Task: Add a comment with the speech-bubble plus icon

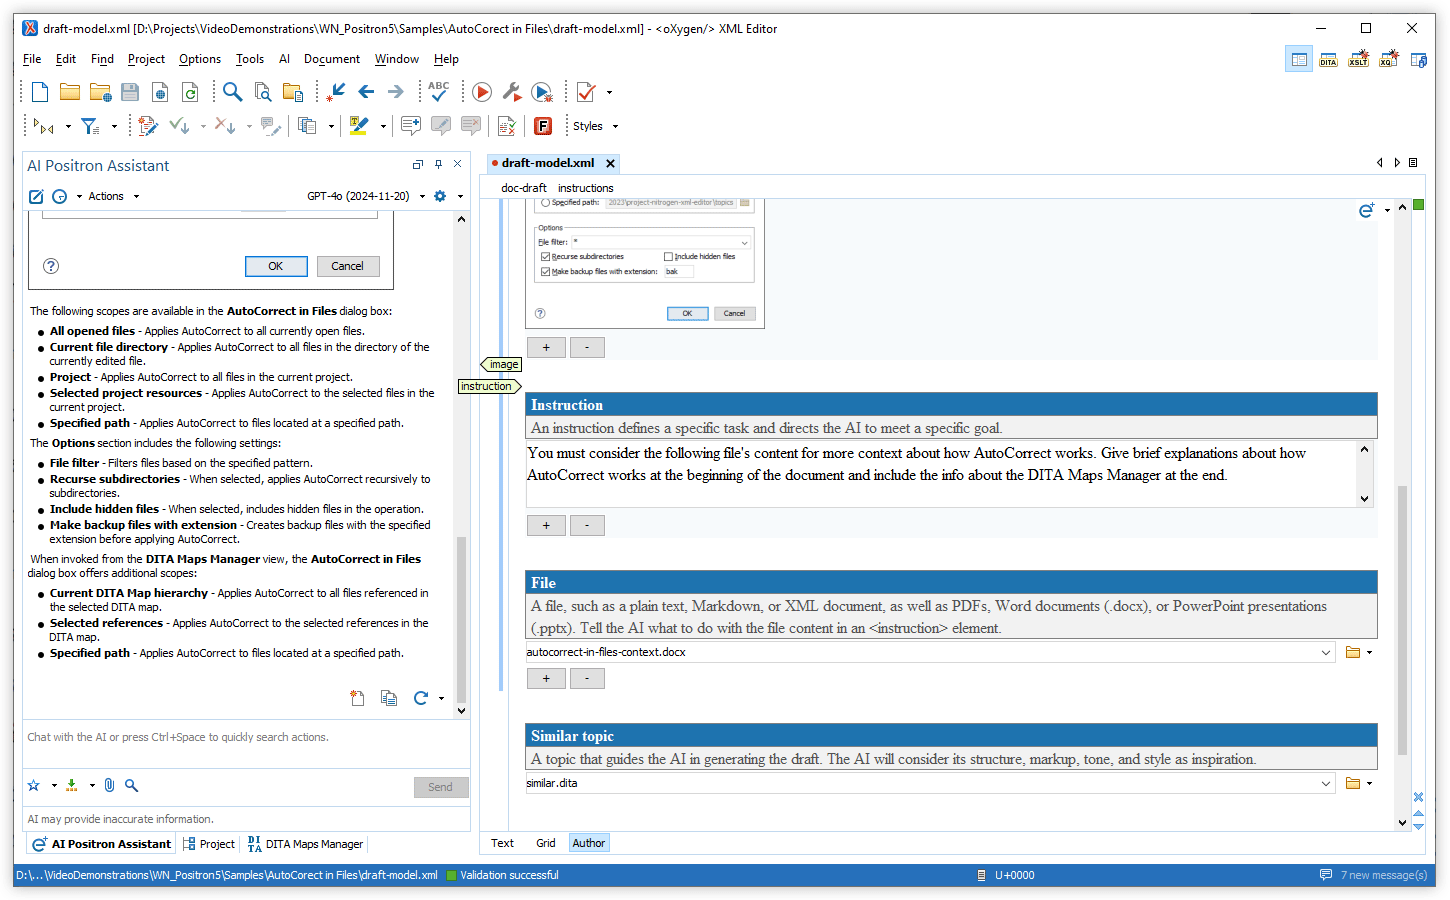Action: pyautogui.click(x=410, y=126)
